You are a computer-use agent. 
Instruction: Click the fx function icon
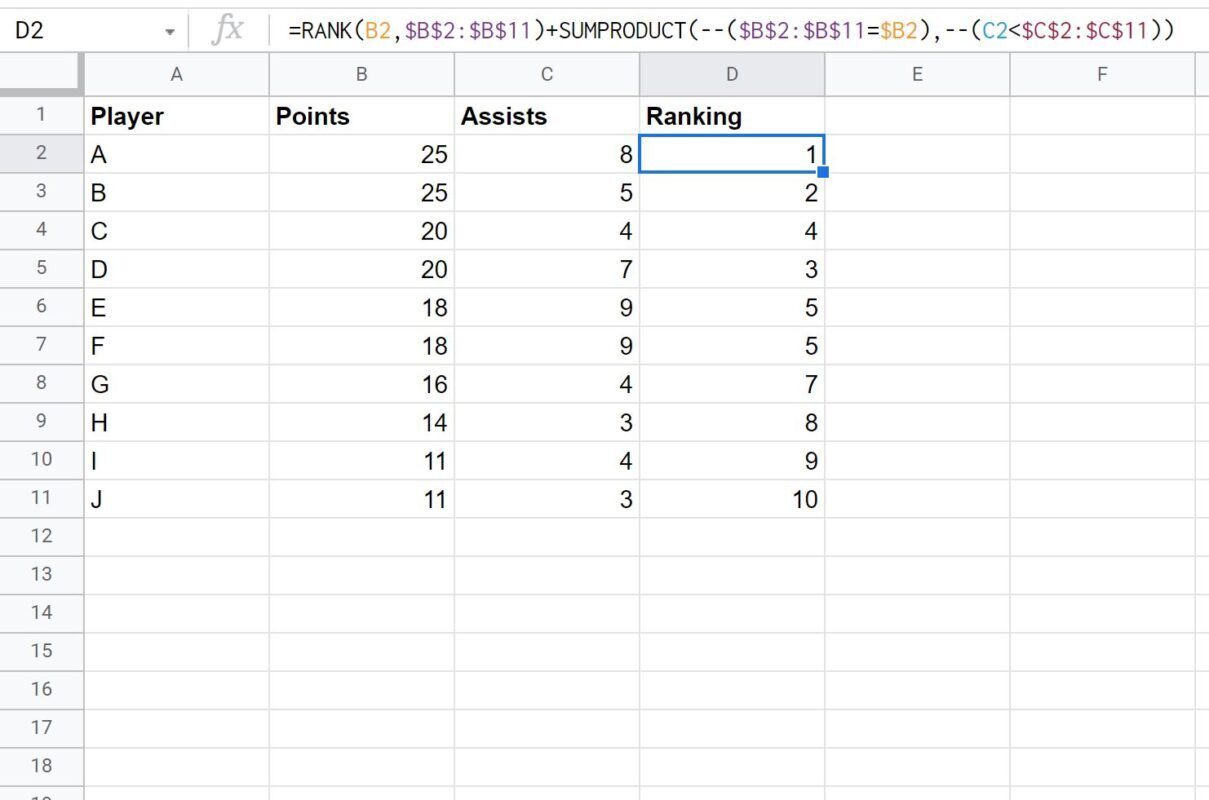tap(228, 30)
